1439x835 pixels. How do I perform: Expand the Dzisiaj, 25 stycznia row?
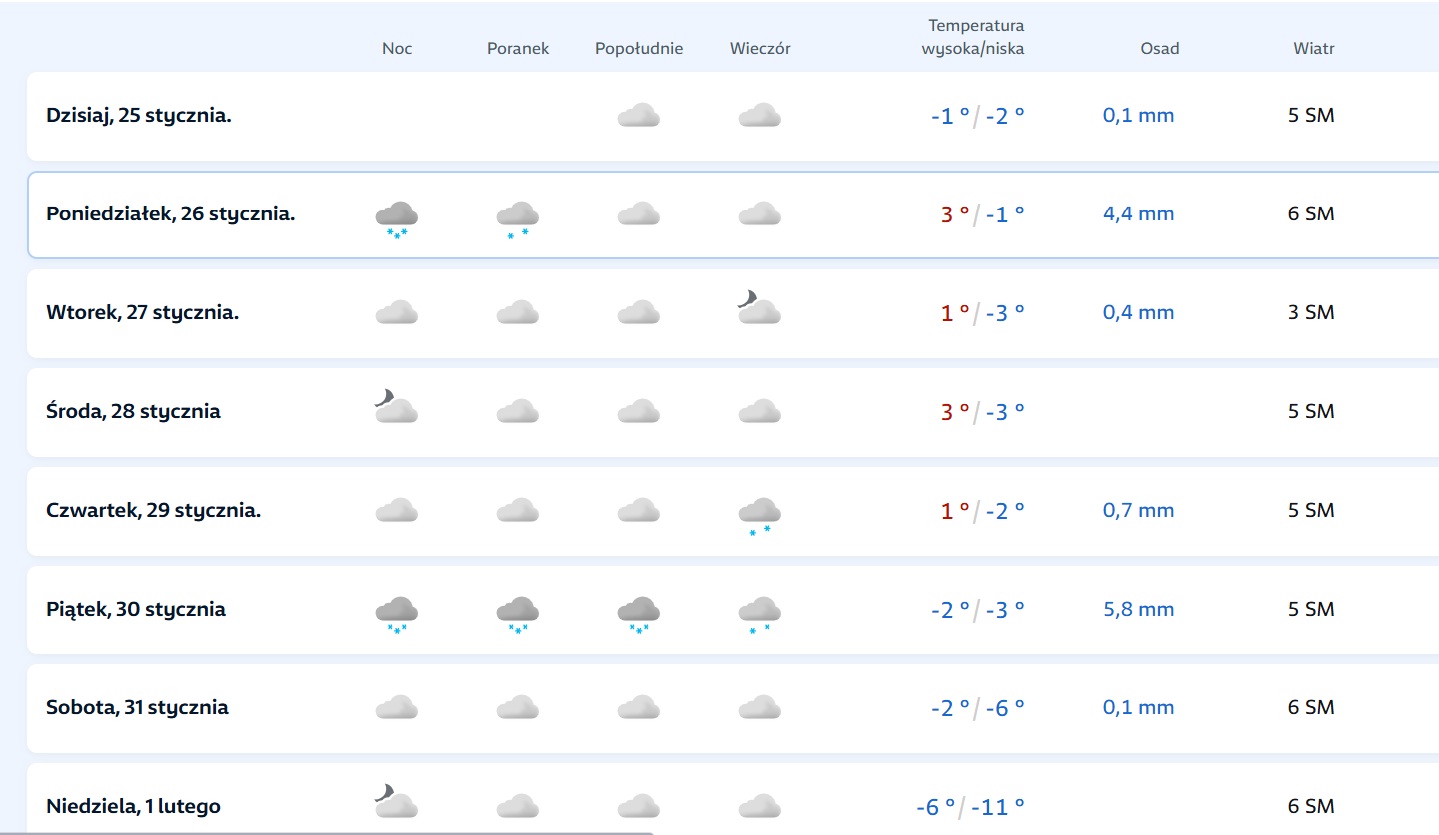point(139,116)
